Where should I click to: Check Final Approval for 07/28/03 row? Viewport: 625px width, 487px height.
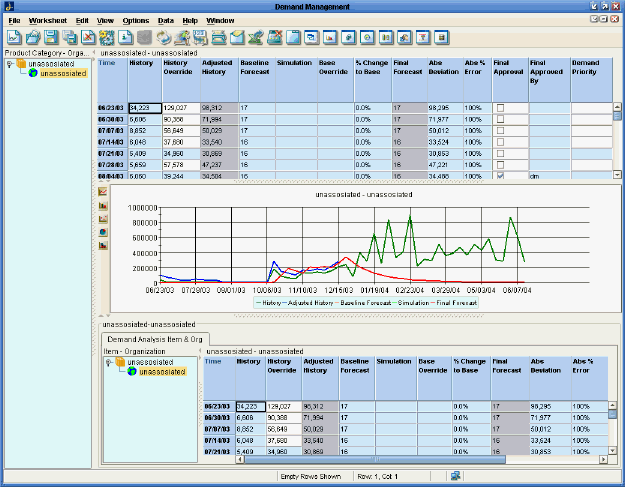tap(500, 165)
